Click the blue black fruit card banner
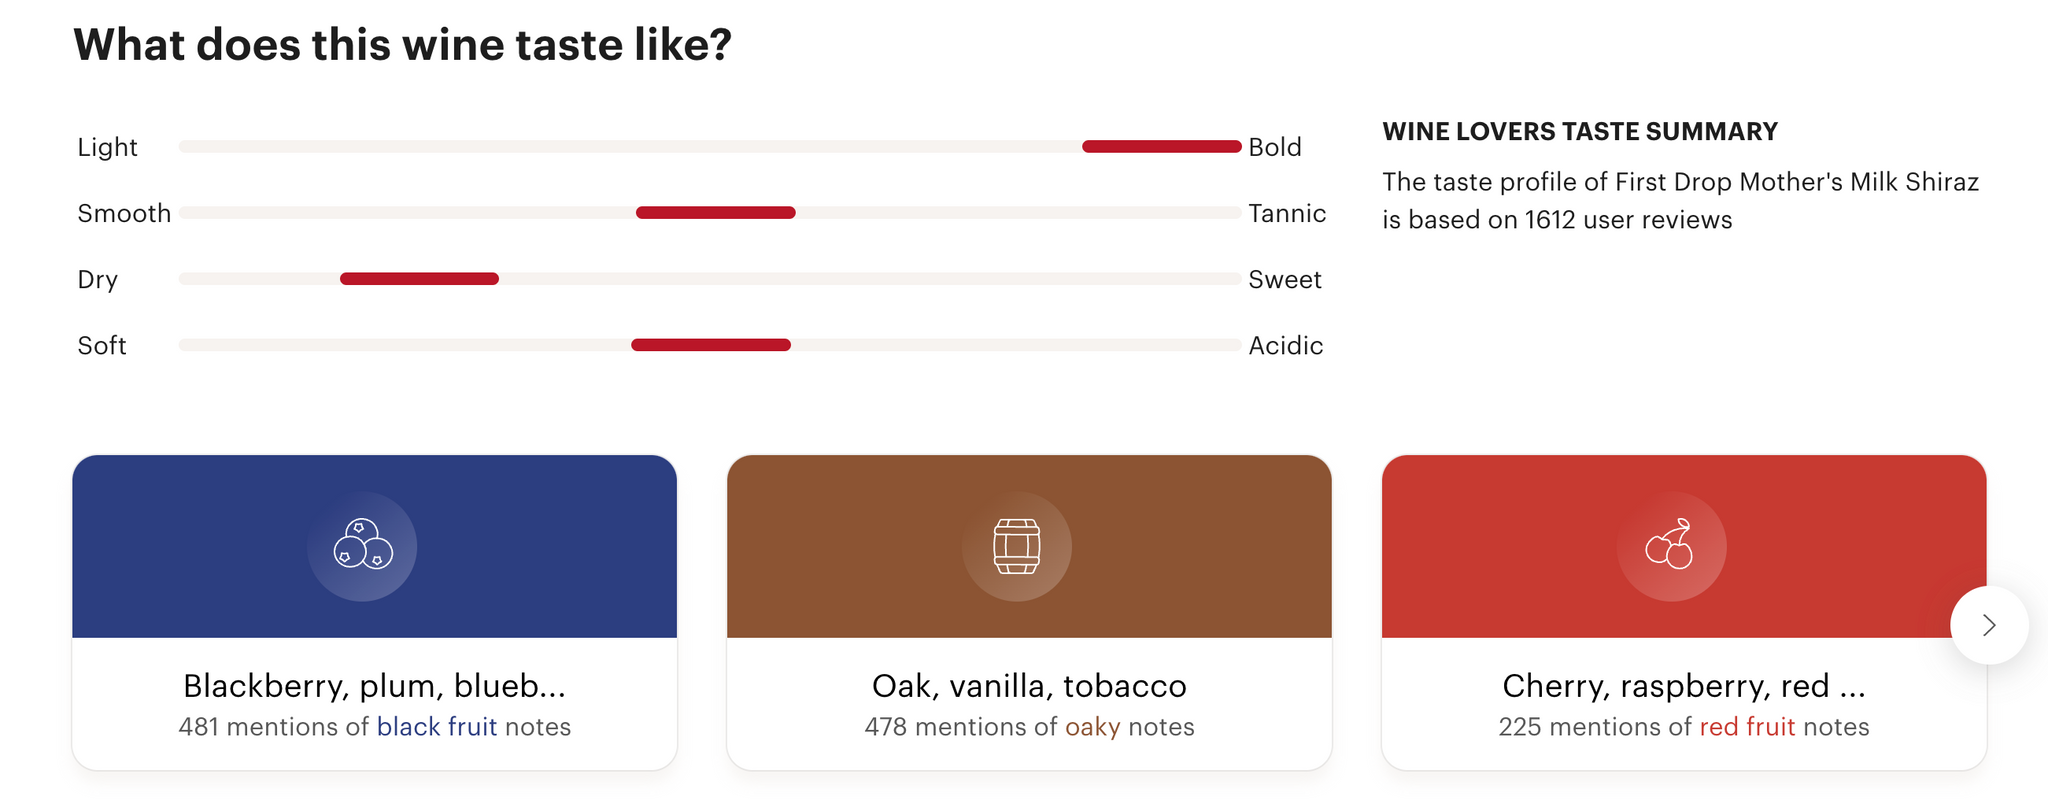The image size is (2048, 800). pos(375,546)
